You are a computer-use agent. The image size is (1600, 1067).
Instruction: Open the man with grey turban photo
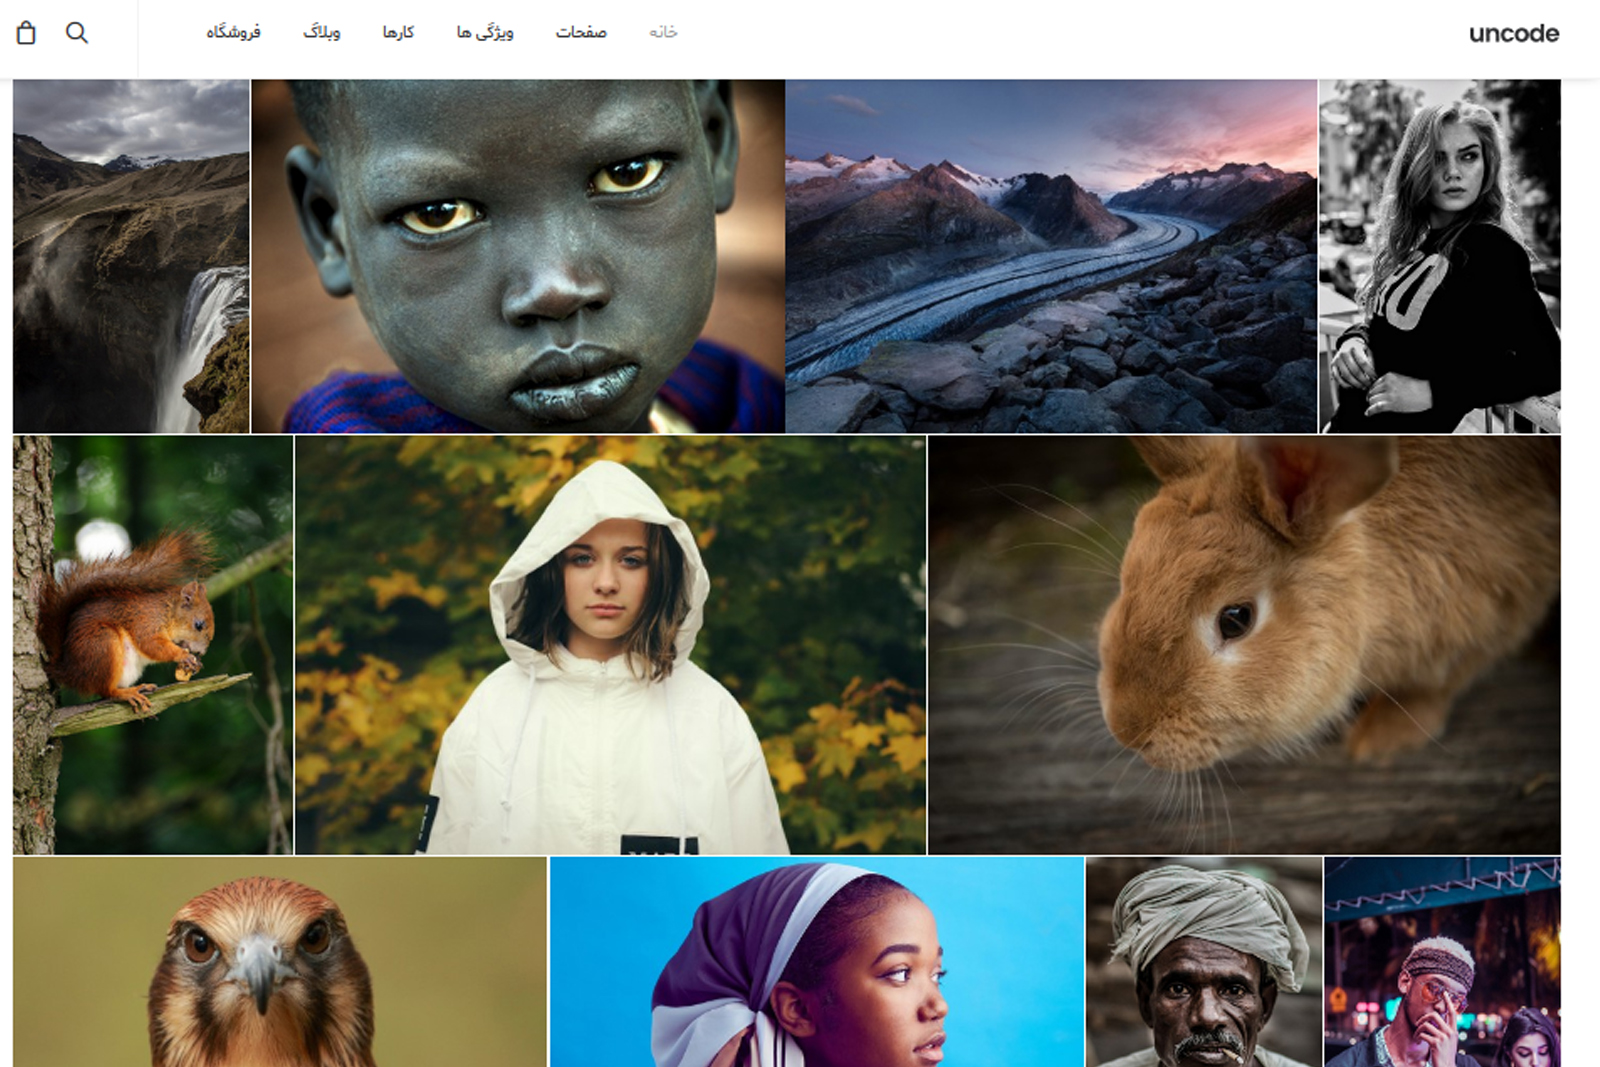click(1204, 962)
